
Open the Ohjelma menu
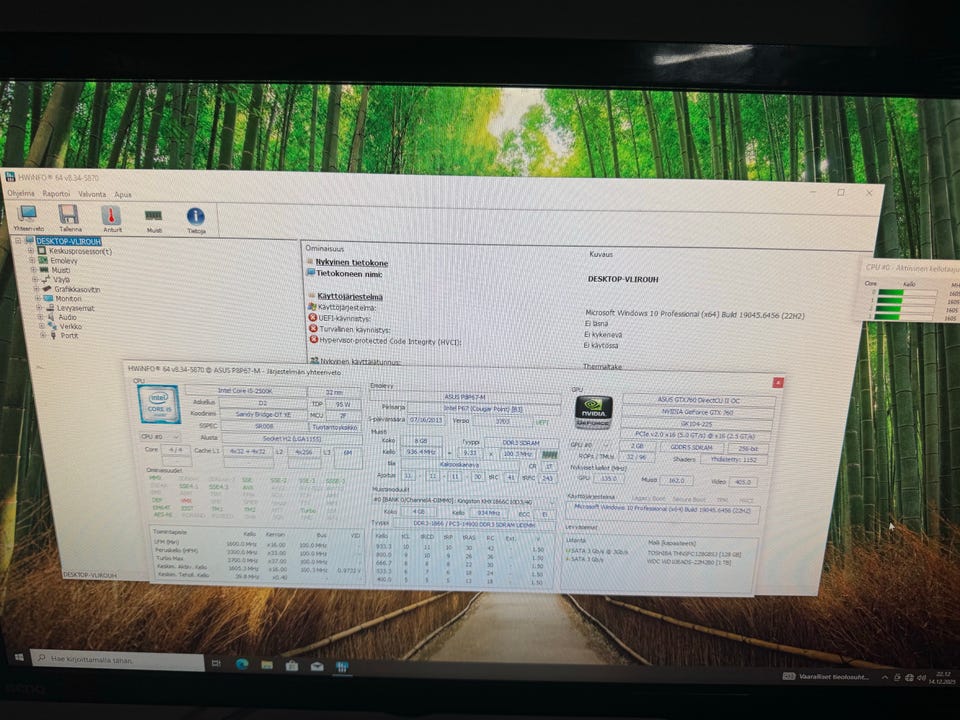(x=20, y=193)
